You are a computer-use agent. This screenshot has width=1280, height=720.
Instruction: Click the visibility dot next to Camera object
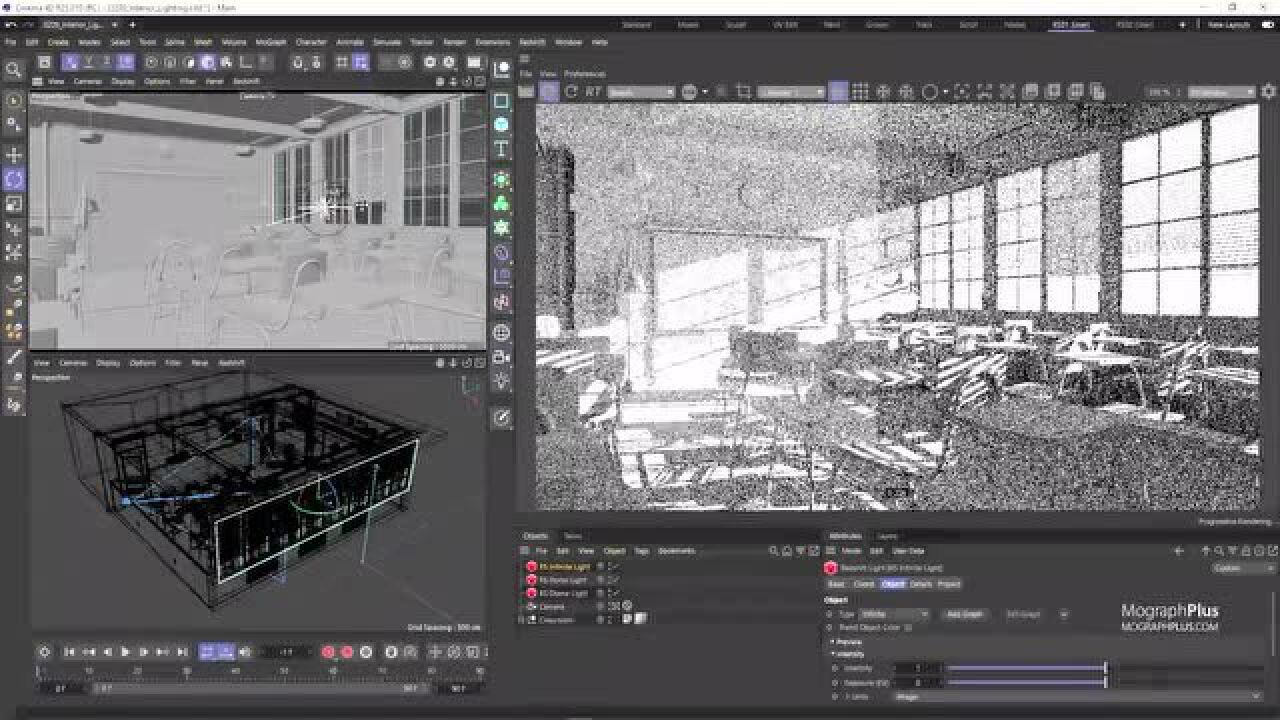[x=600, y=604]
